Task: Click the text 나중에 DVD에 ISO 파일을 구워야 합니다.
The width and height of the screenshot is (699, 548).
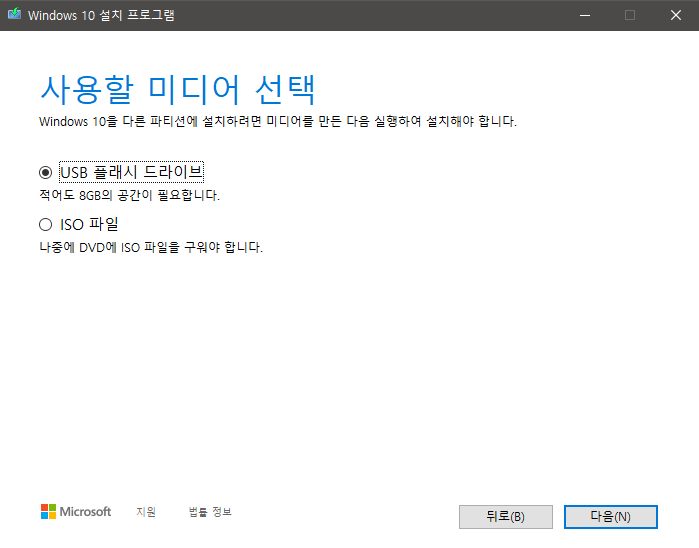Action: click(x=151, y=247)
